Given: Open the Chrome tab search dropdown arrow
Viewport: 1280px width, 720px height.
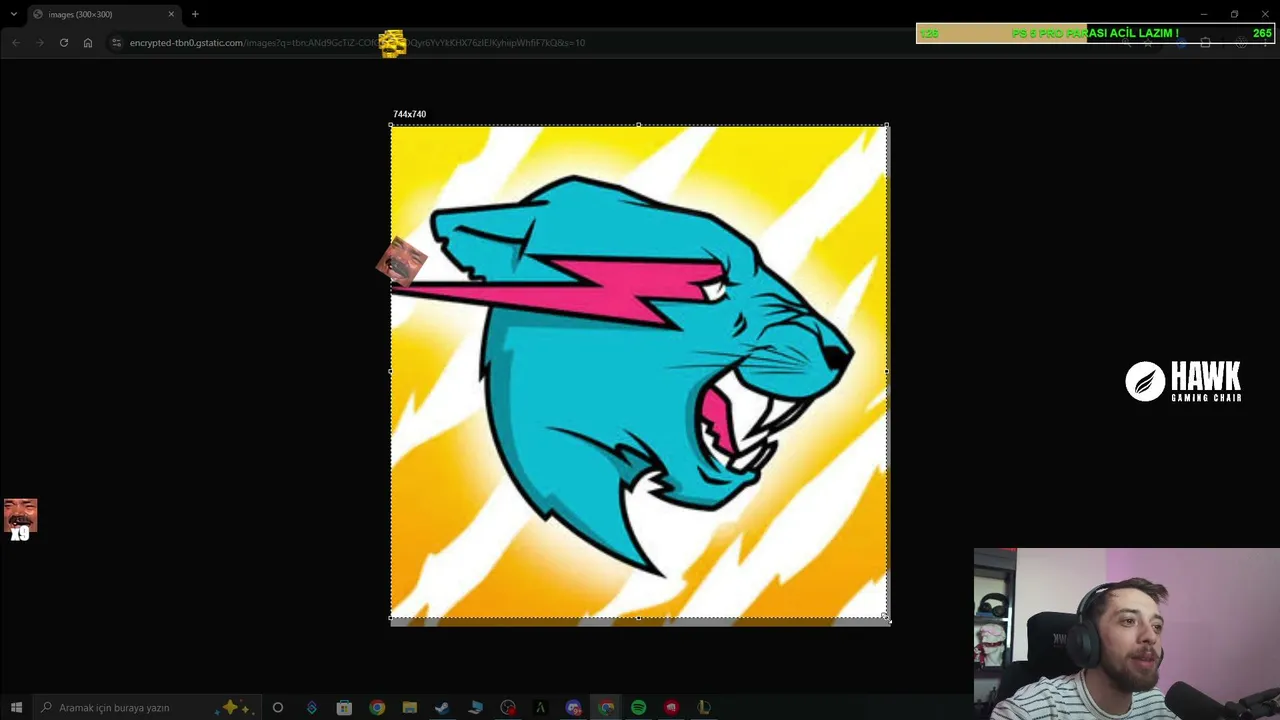Looking at the screenshot, I should click(13, 14).
